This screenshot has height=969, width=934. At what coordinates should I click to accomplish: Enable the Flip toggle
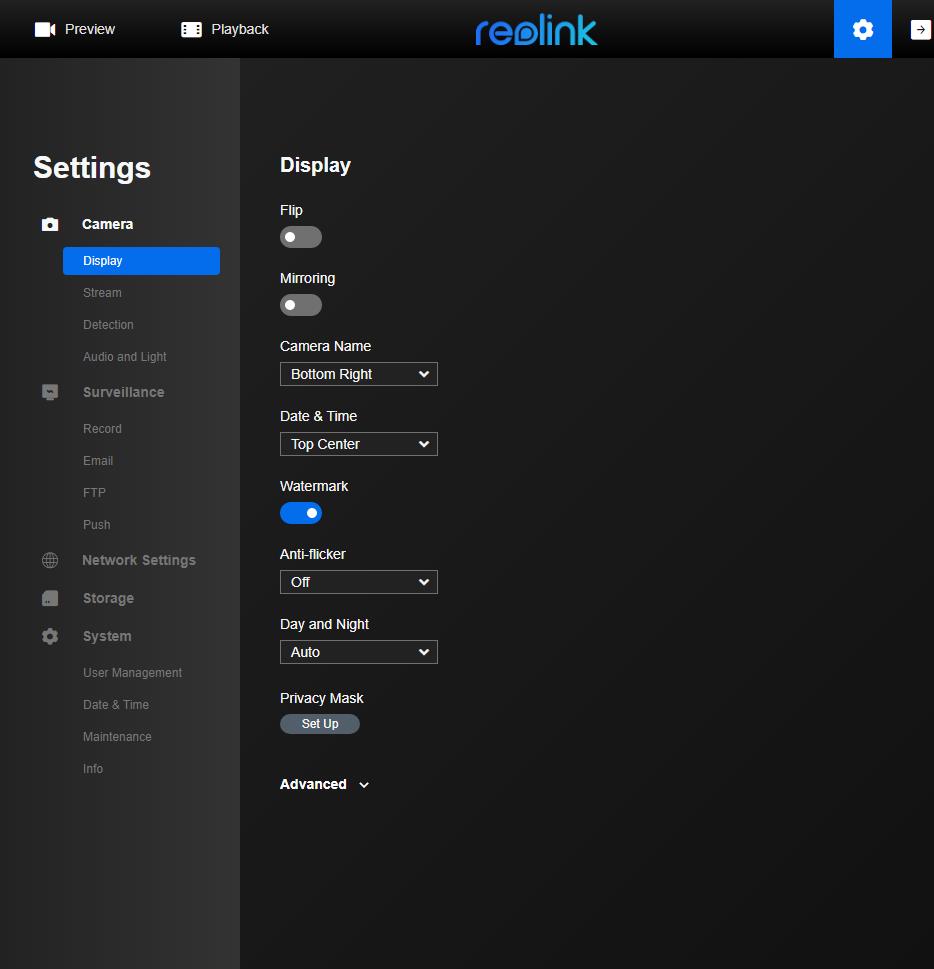click(301, 237)
